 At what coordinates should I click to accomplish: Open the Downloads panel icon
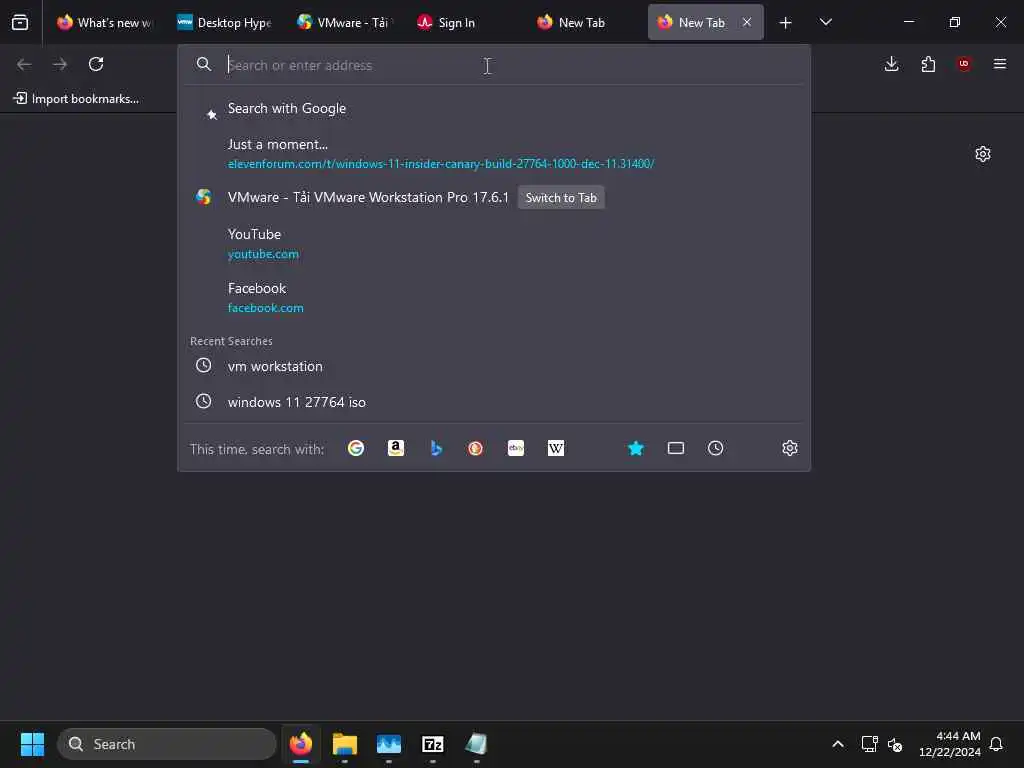pos(891,64)
